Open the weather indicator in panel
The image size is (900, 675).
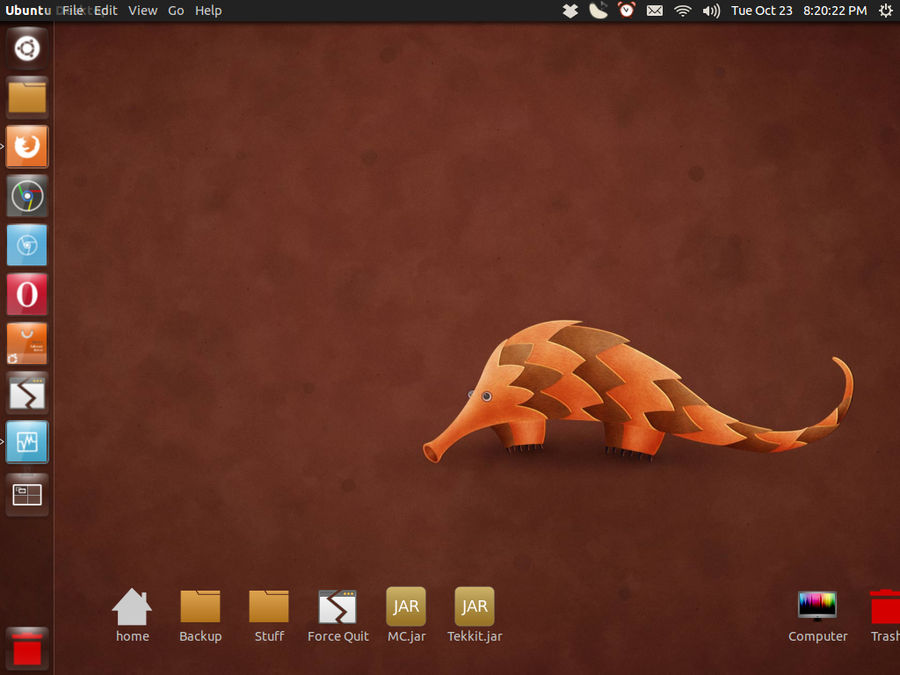598,11
